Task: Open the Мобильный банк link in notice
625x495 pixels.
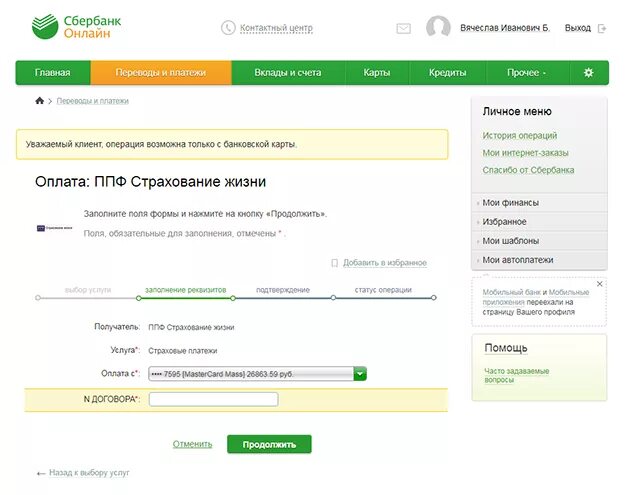Action: [x=512, y=292]
